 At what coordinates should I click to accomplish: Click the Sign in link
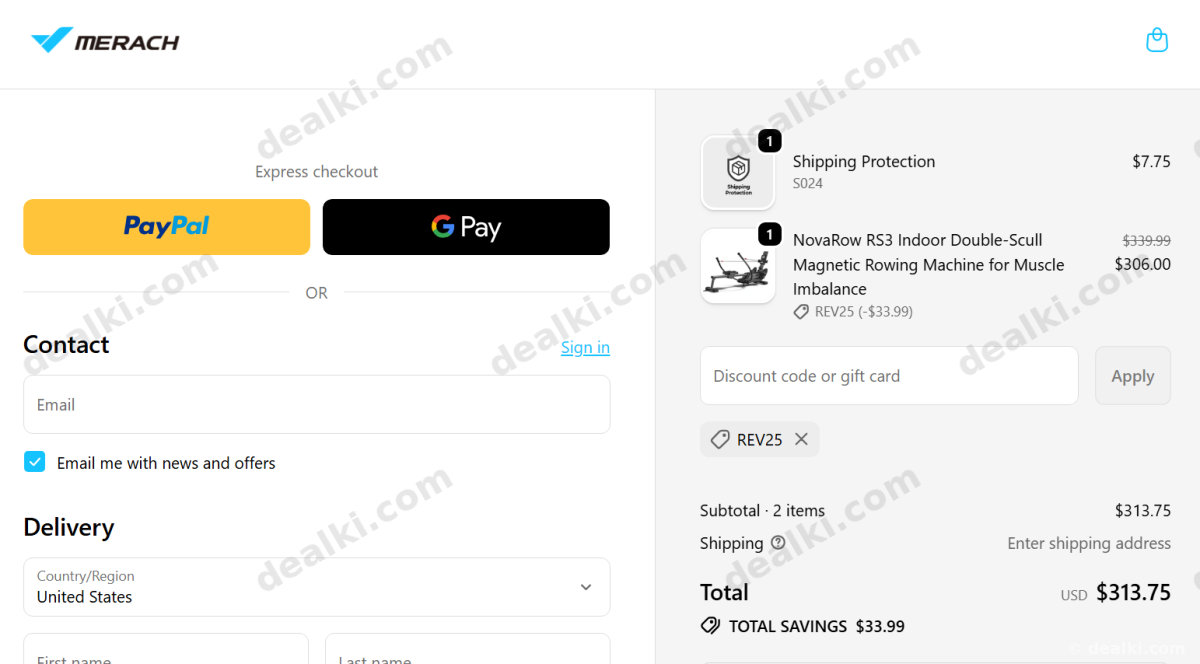pyautogui.click(x=585, y=347)
